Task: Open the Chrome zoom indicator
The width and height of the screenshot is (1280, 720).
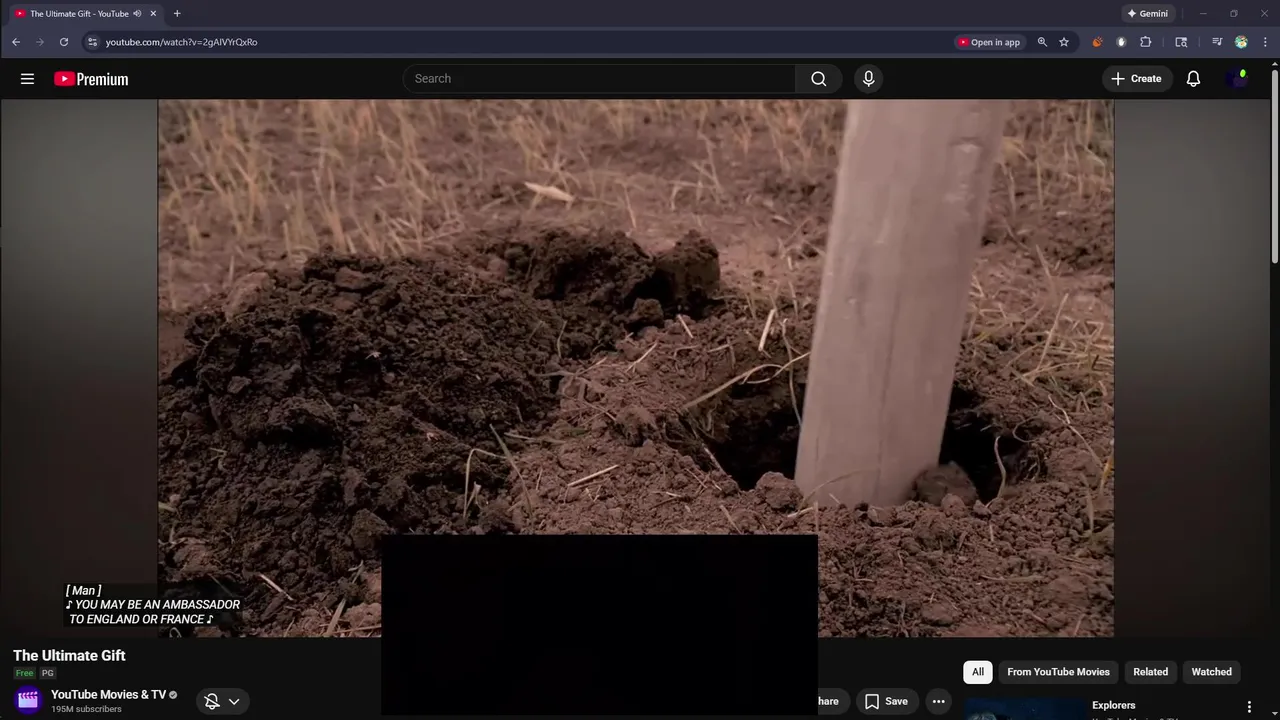Action: pos(1042,42)
